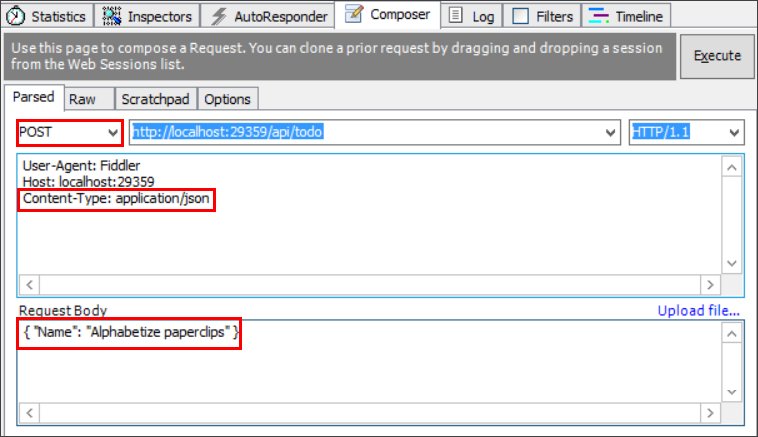Click the Log document icon
The height and width of the screenshot is (437, 758).
455,15
